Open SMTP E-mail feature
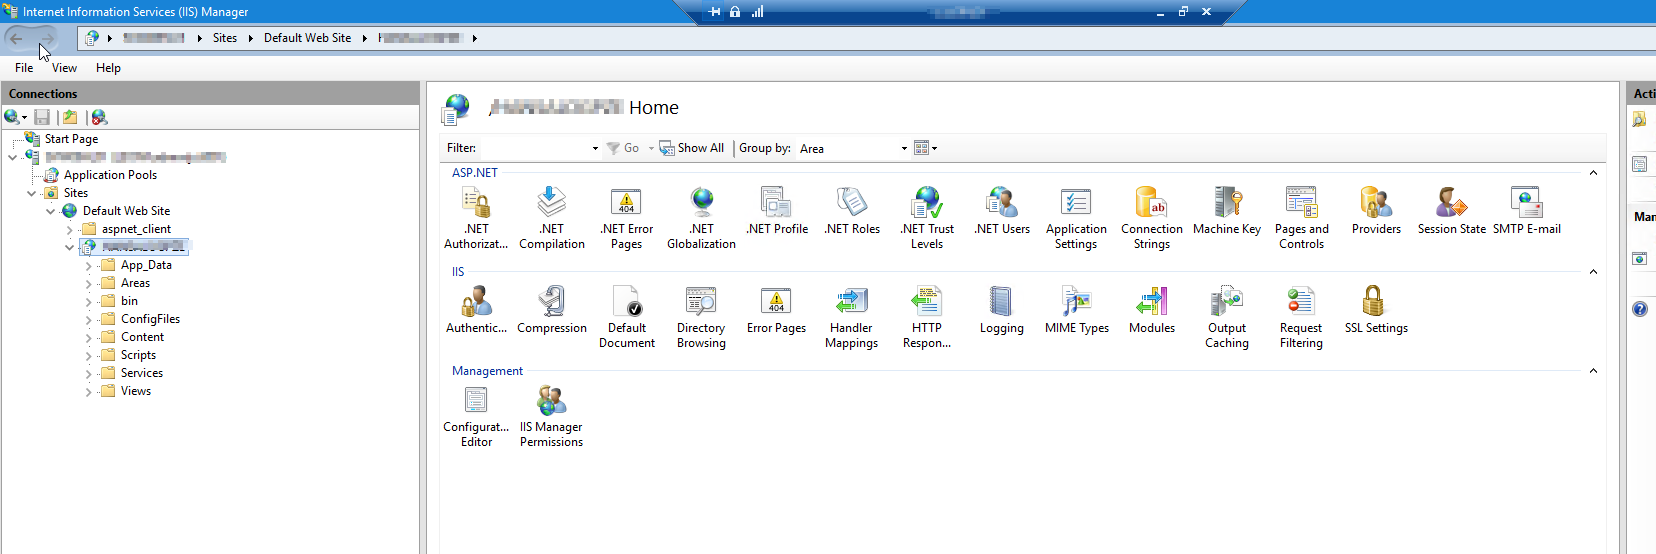1656x554 pixels. click(x=1527, y=210)
